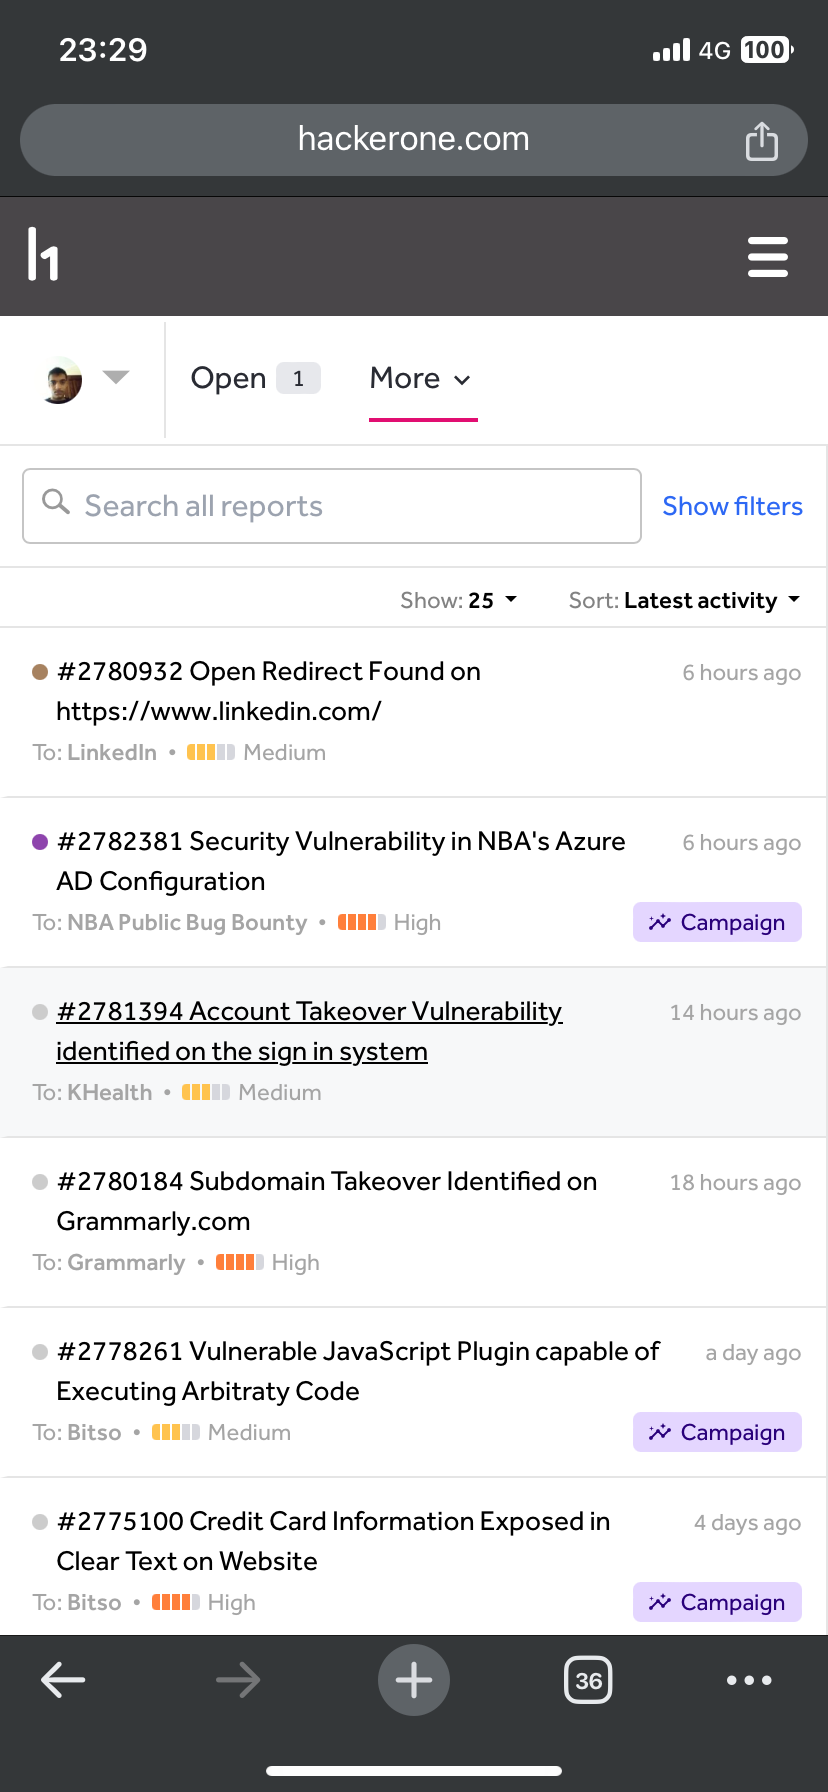The image size is (828, 1792).
Task: Open the Sort Latest activity dropdown
Action: tap(685, 600)
